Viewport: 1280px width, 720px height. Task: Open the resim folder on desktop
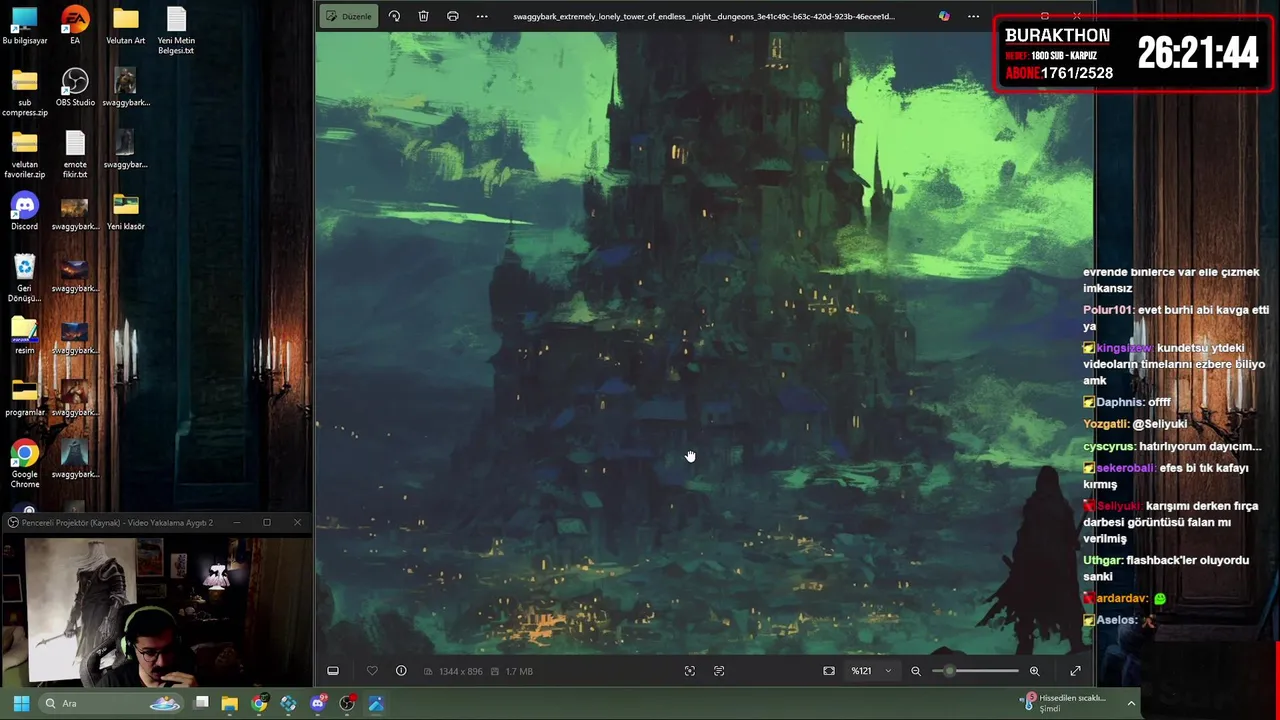(25, 336)
